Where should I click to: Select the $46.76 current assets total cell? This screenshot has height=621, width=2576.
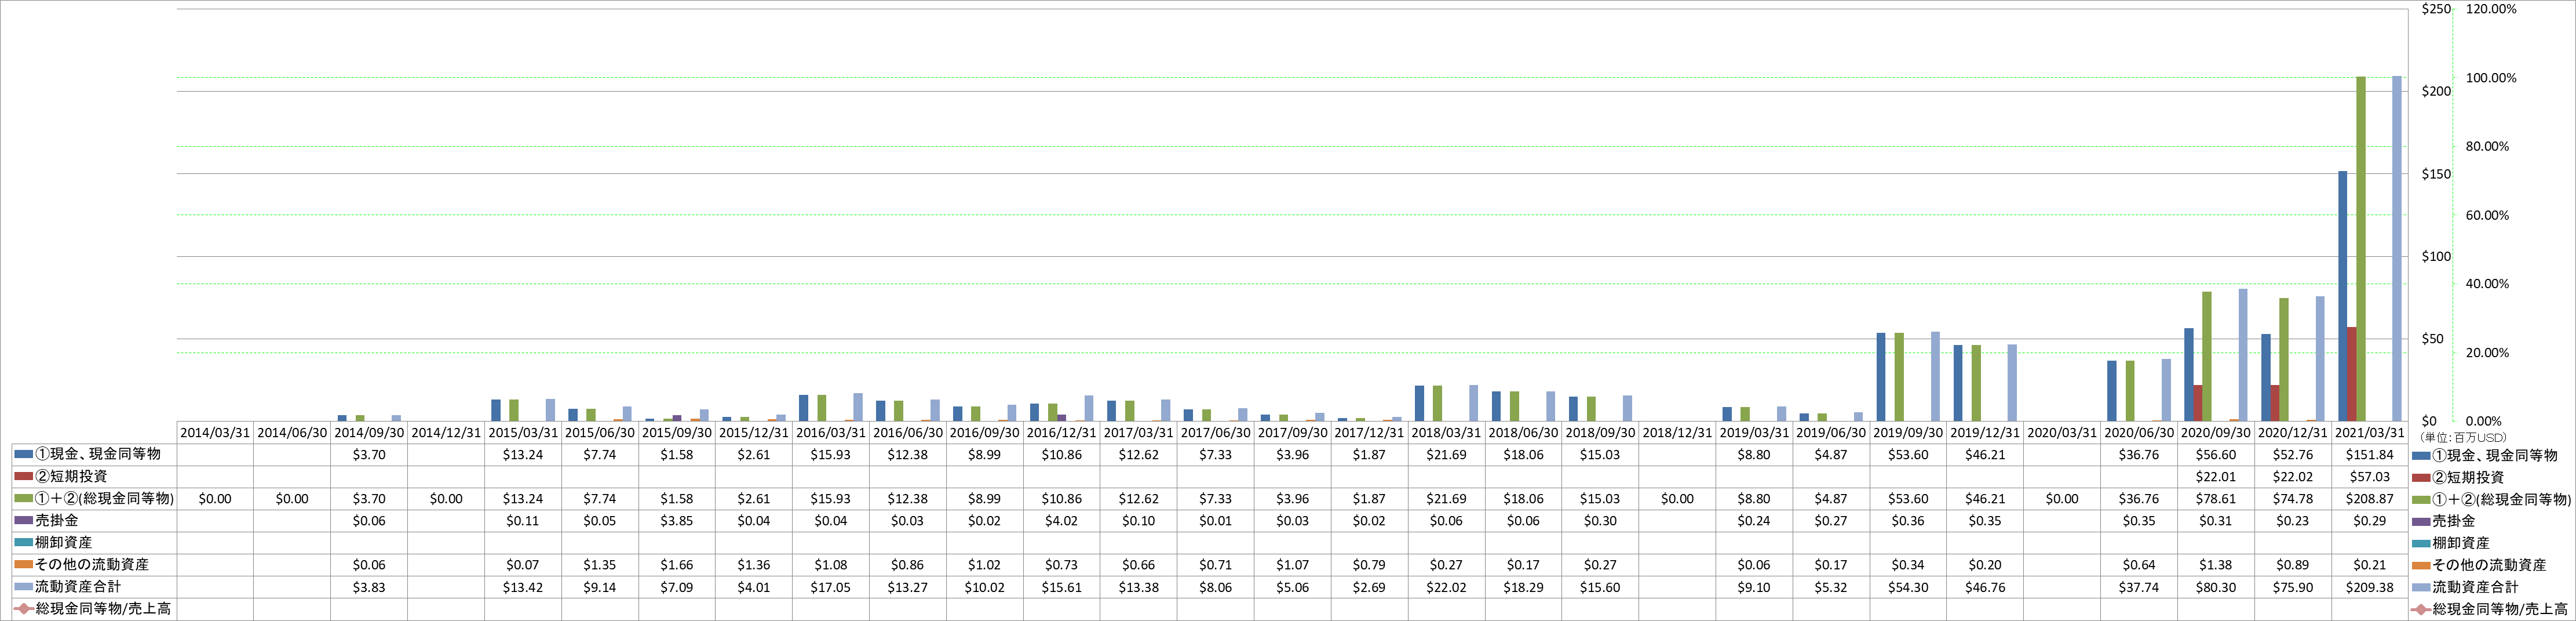coord(1985,587)
